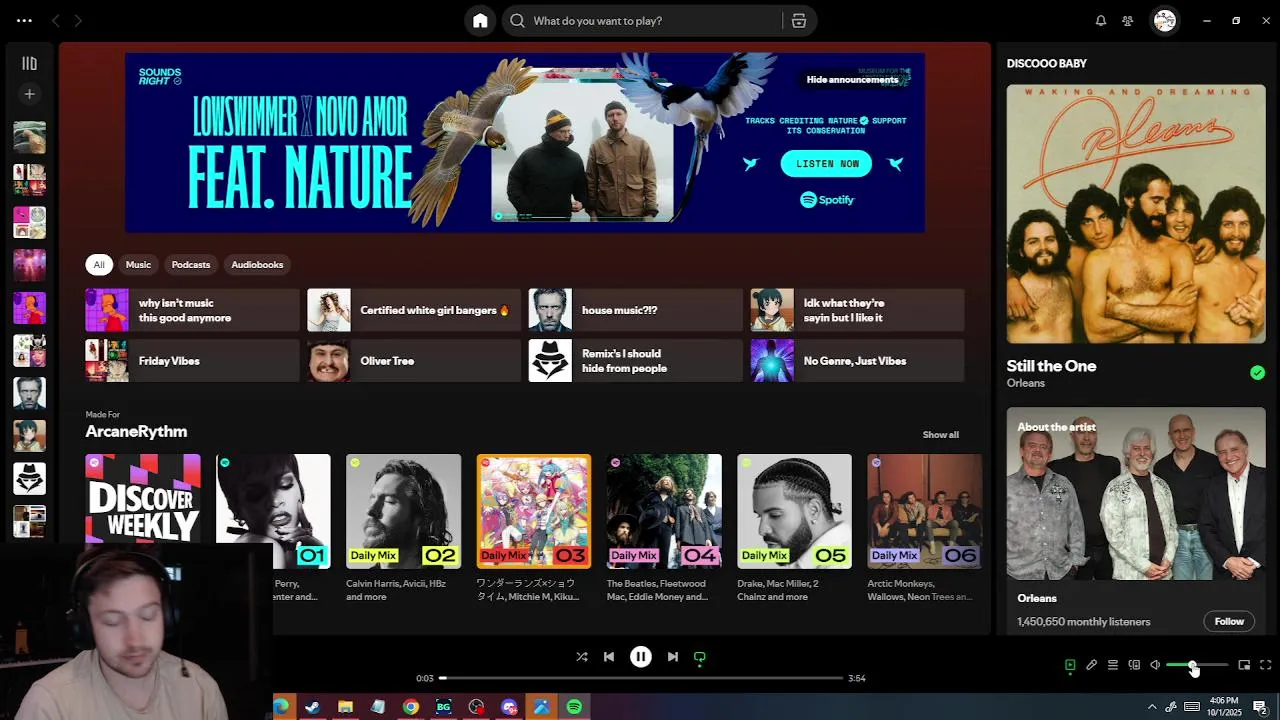The image size is (1280, 720).
Task: Navigate forward with the right arrow
Action: [x=78, y=21]
